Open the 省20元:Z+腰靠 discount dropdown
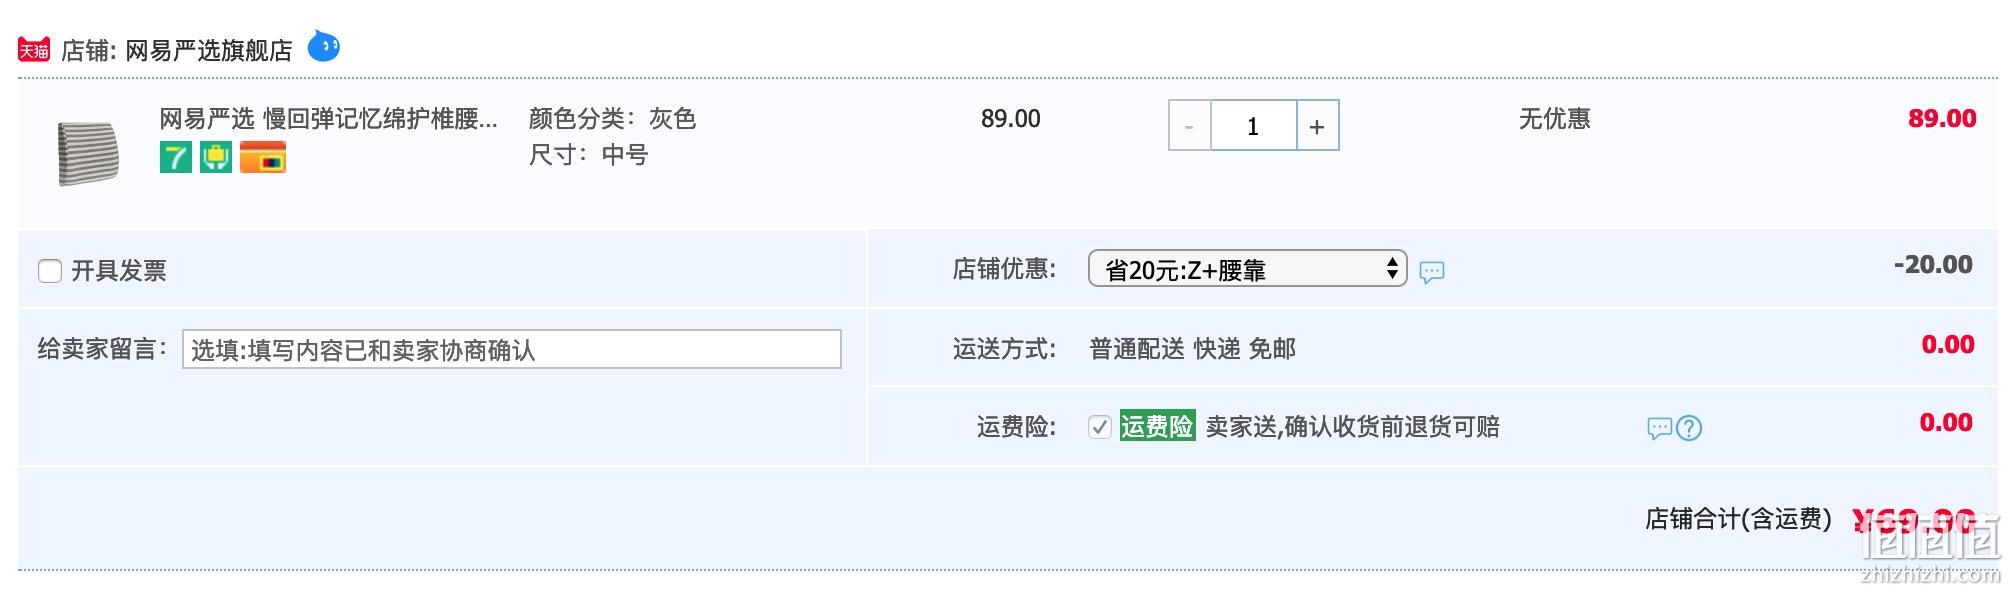Screen dimensions: 2010x592 [1247, 269]
